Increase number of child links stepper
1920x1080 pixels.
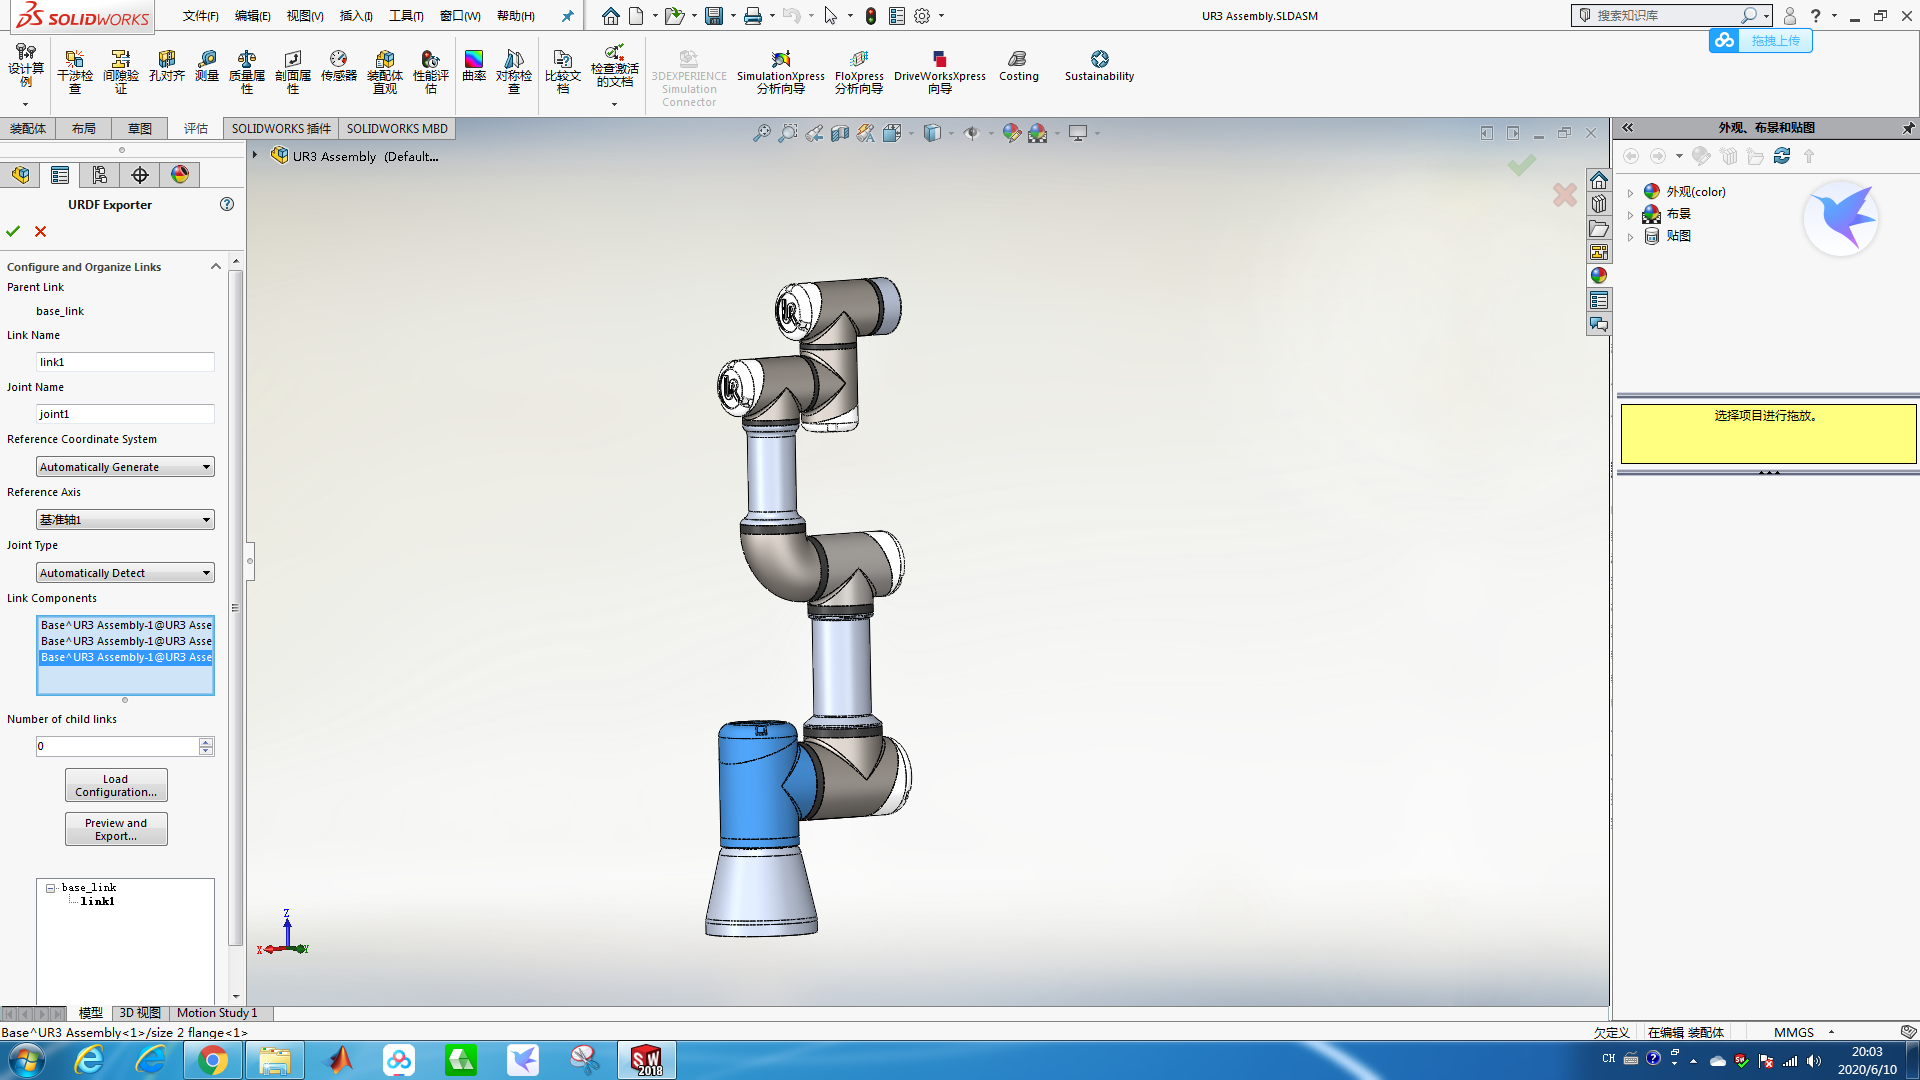click(206, 742)
